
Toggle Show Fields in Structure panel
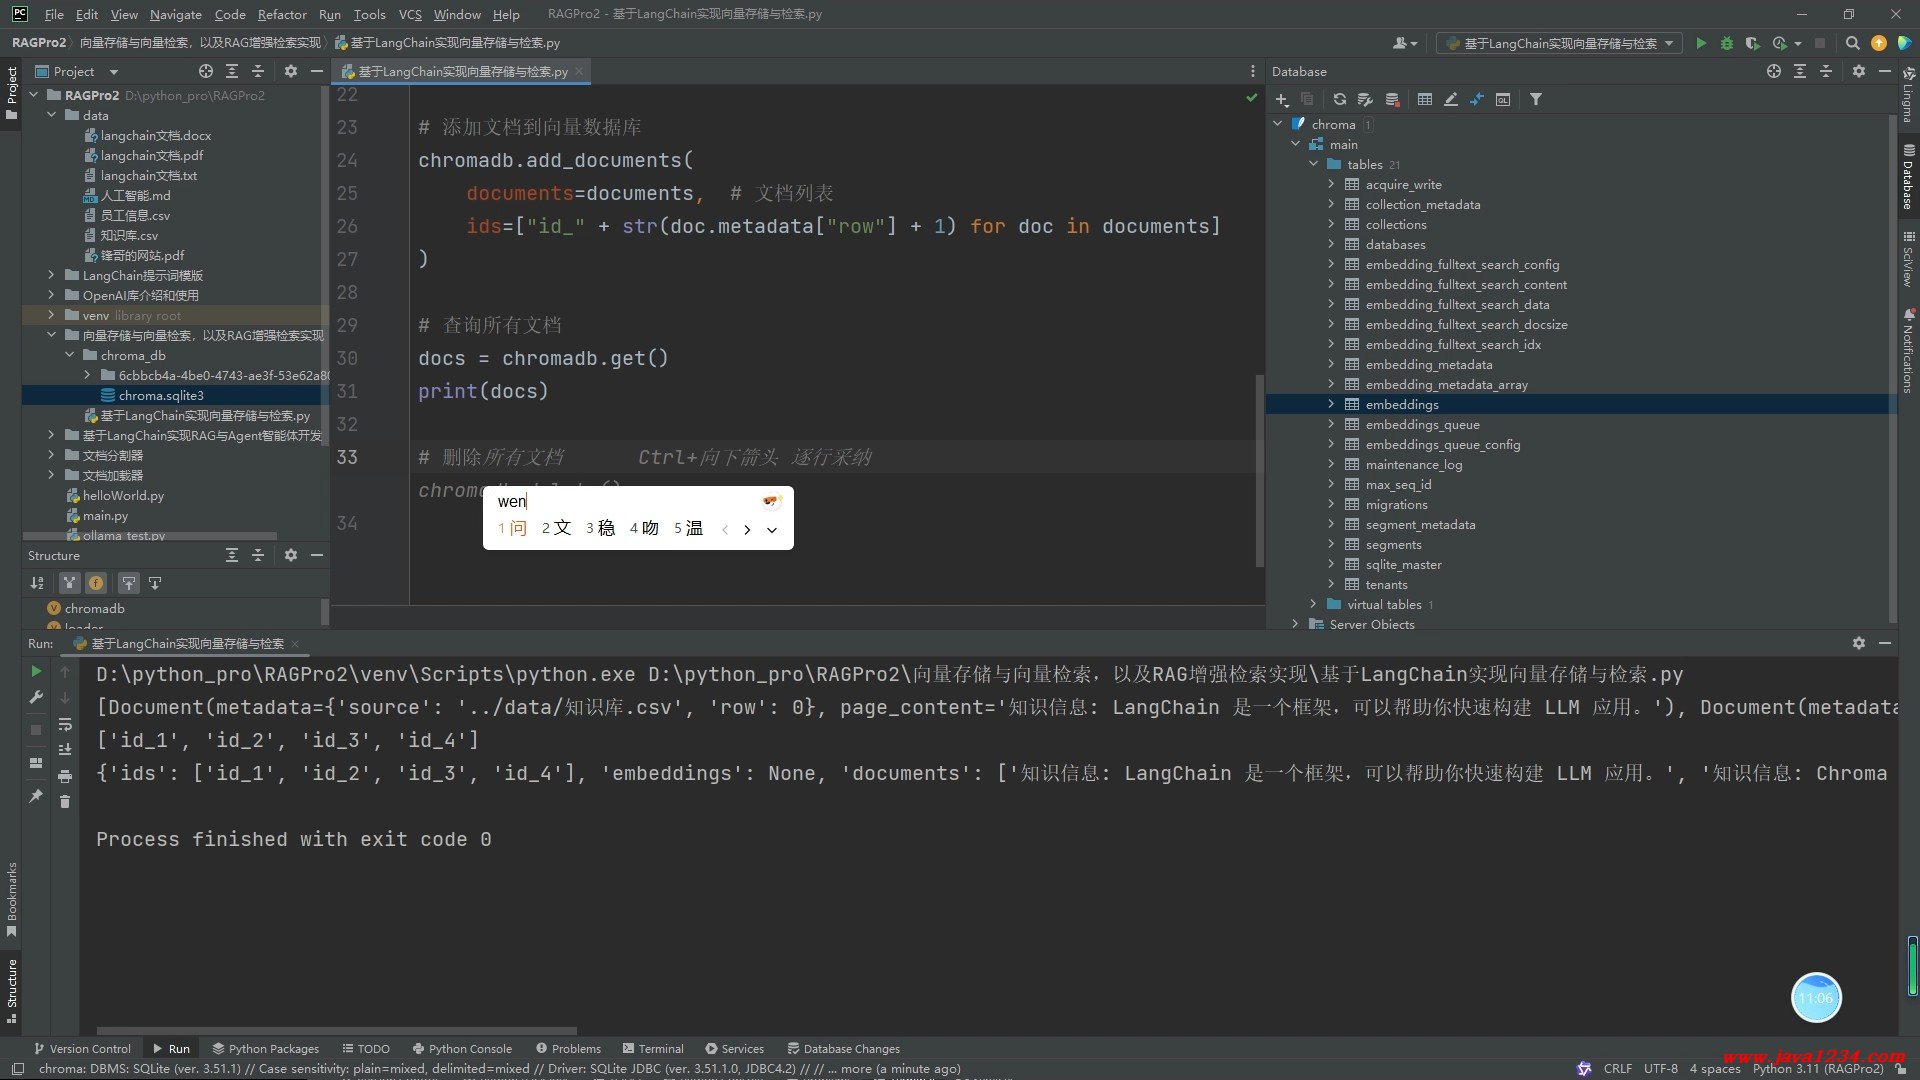pyautogui.click(x=96, y=583)
